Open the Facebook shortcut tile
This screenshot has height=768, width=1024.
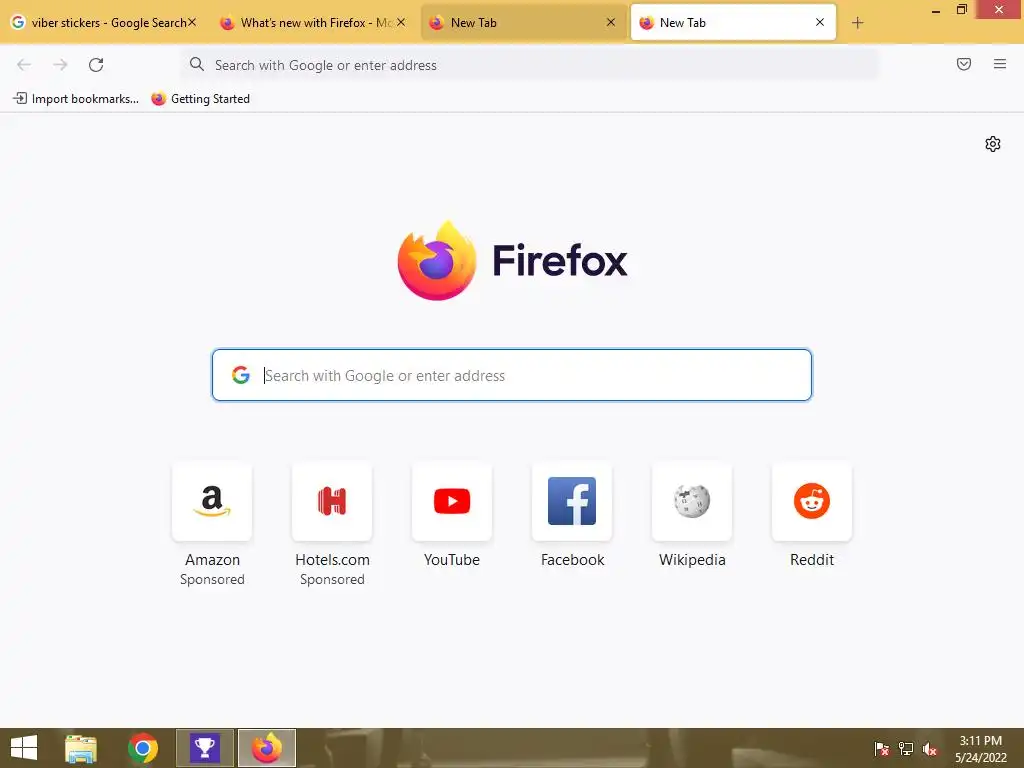(x=572, y=502)
